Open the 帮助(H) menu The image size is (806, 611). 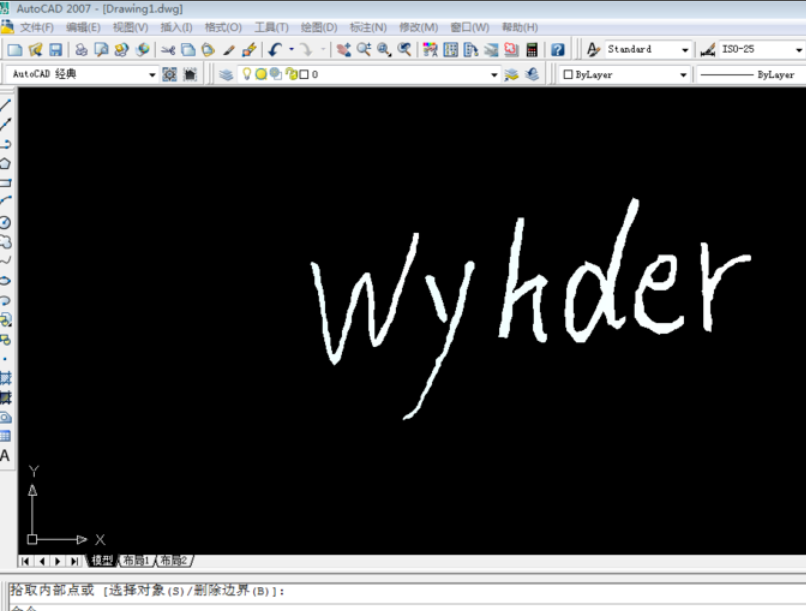tap(520, 27)
